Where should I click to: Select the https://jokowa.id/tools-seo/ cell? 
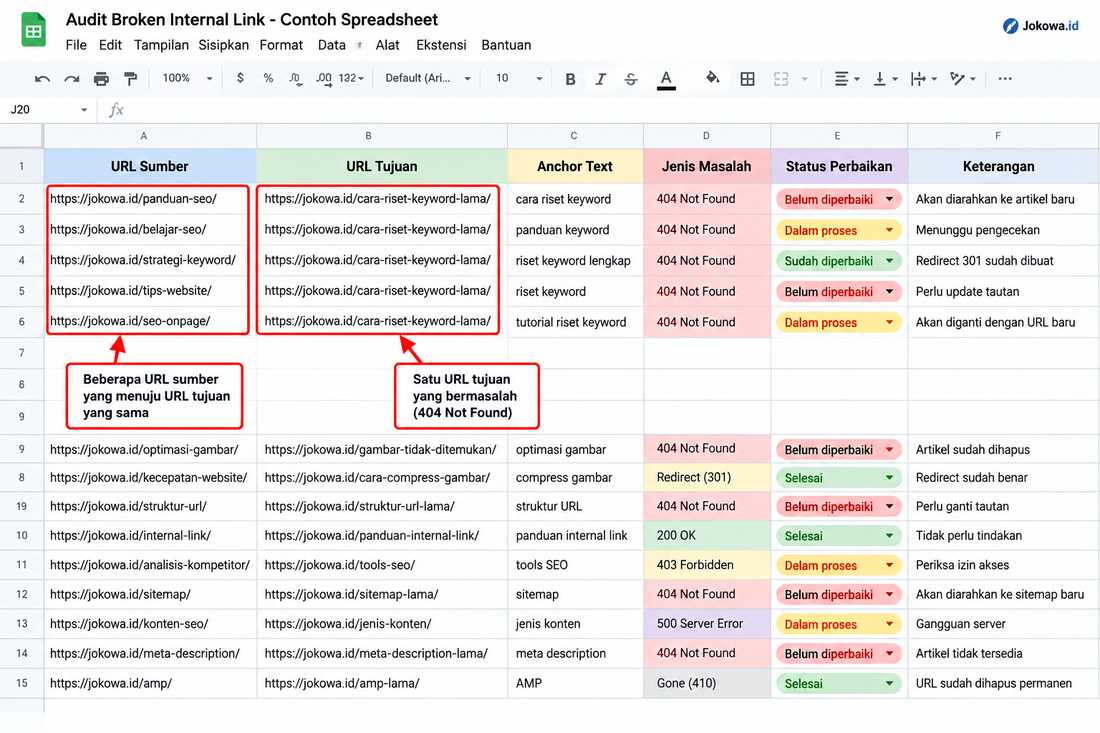[382, 565]
